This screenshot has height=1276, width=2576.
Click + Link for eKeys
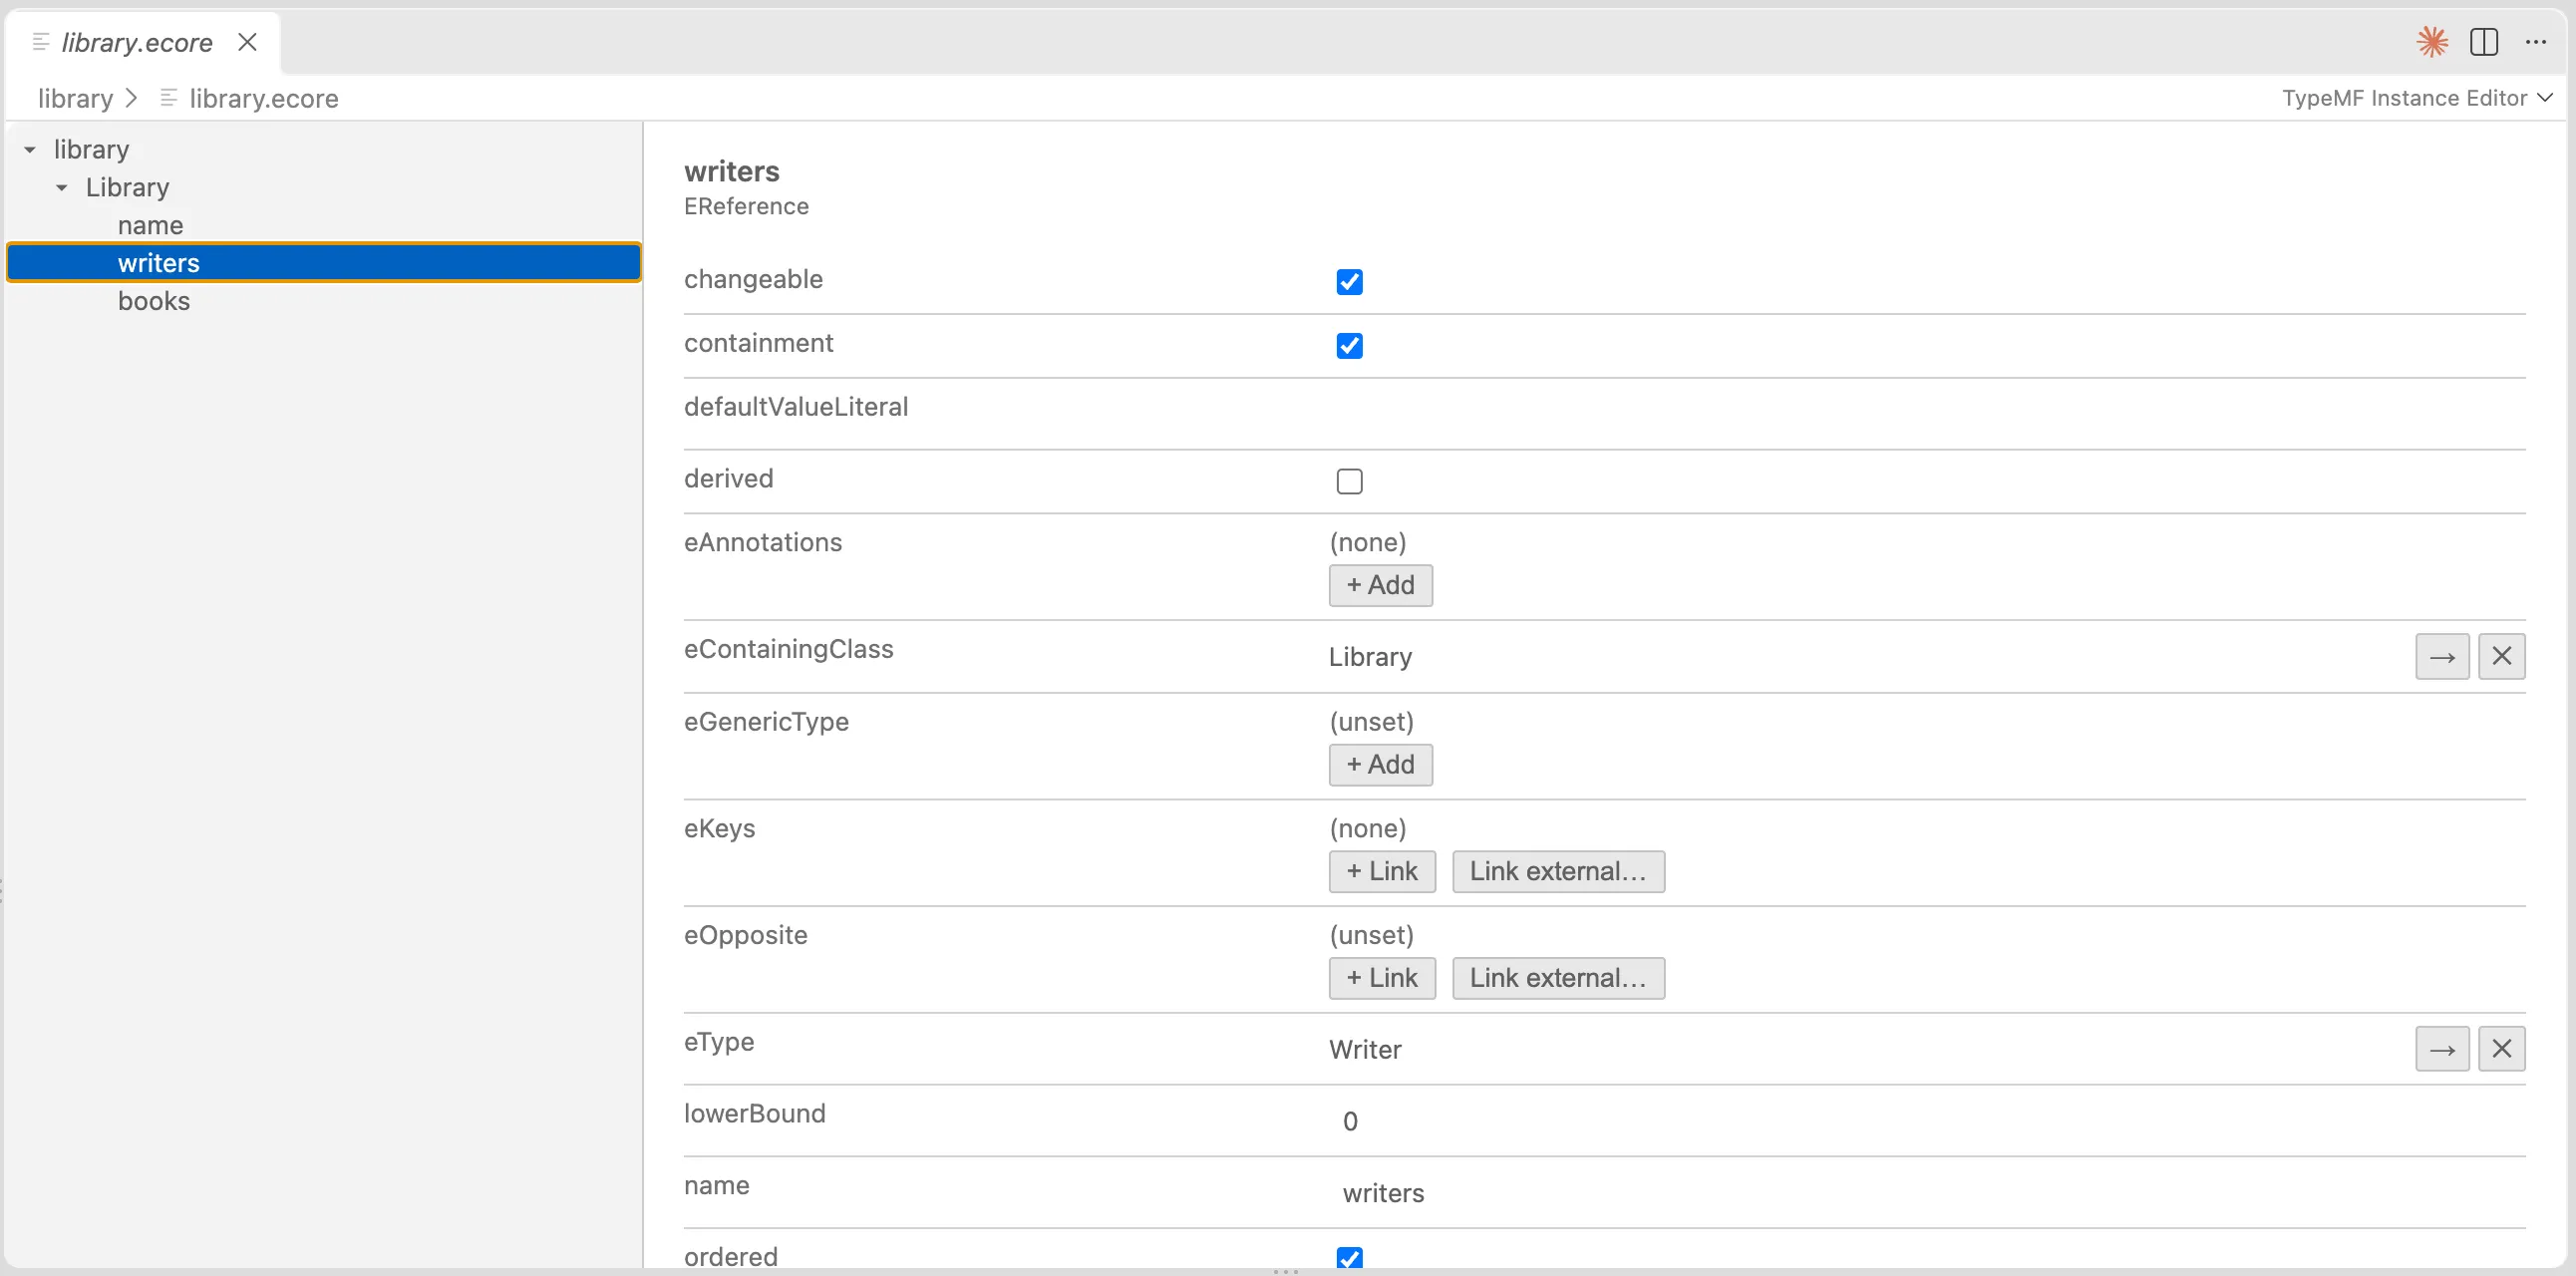click(1382, 872)
